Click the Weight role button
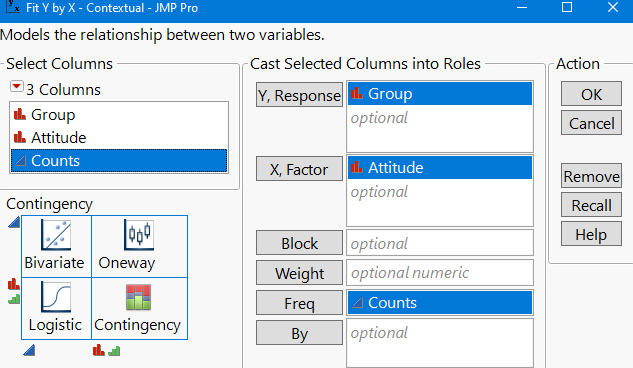 coord(299,273)
